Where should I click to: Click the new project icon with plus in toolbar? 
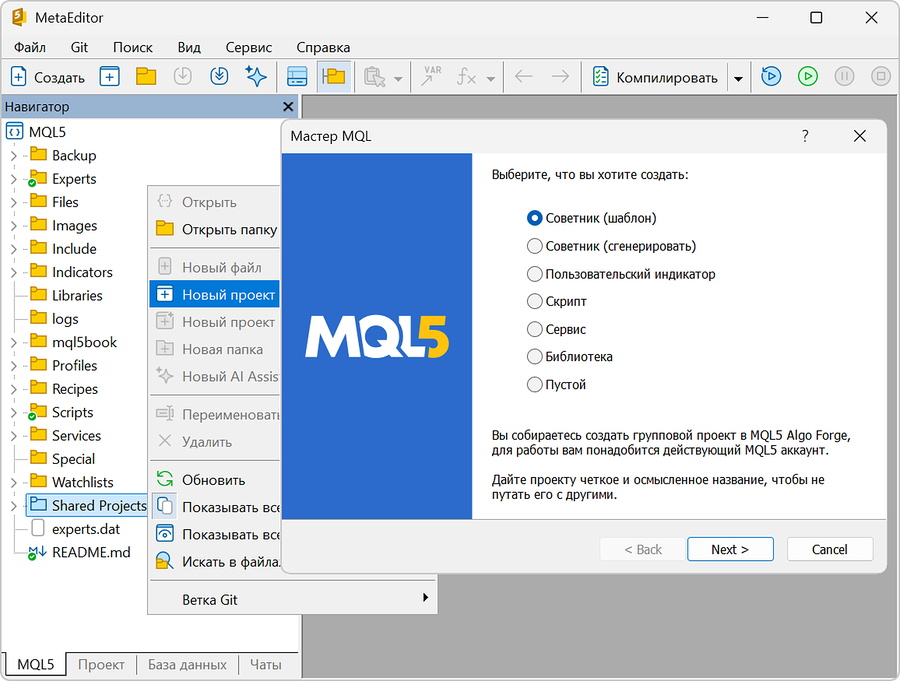[110, 76]
